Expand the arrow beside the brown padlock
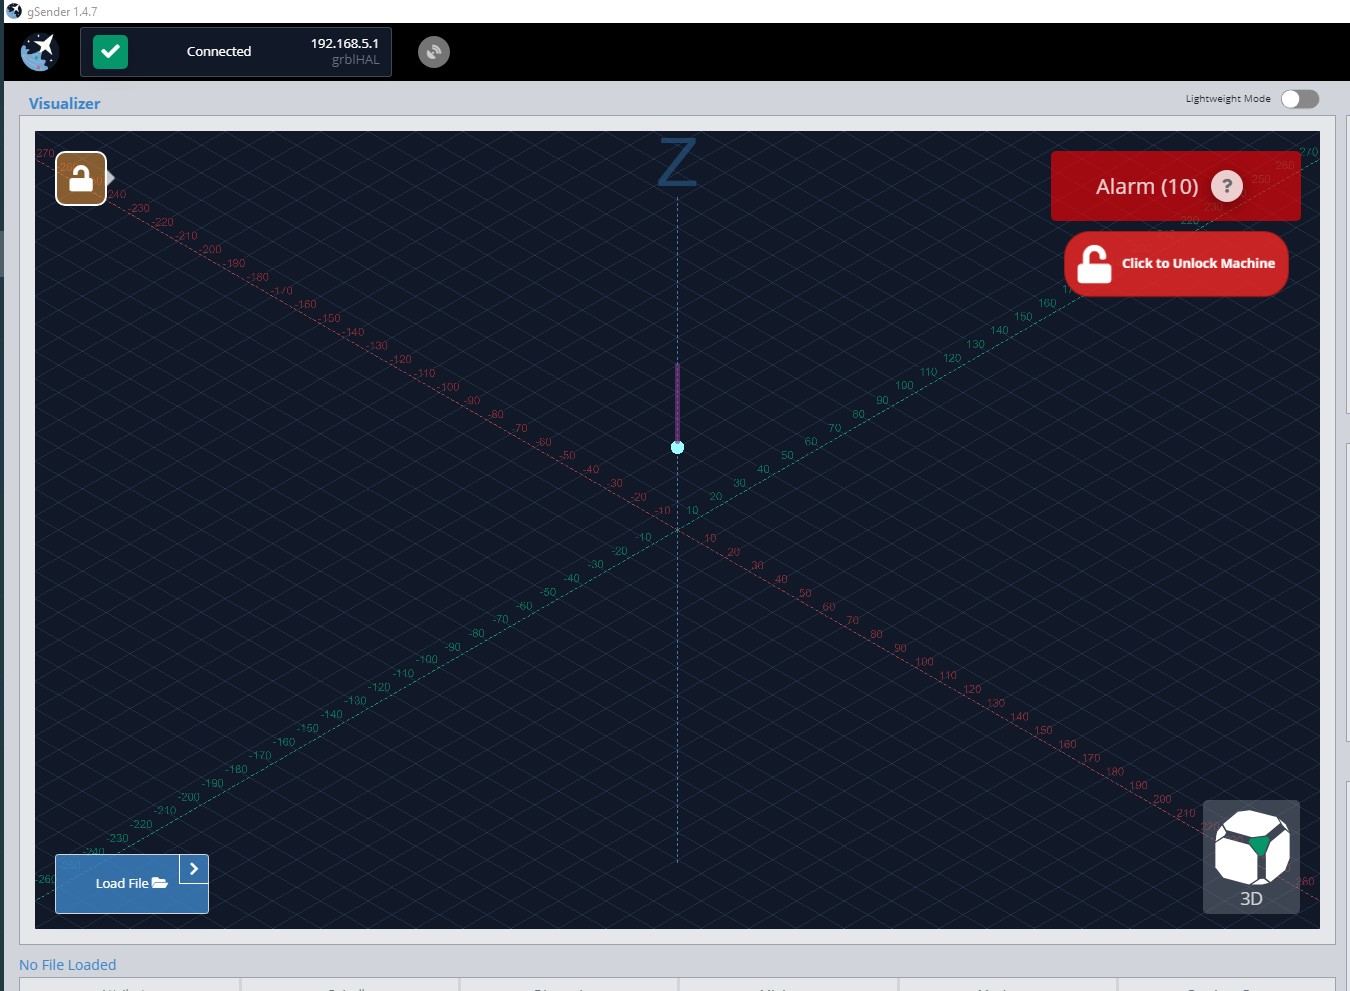Image resolution: width=1350 pixels, height=991 pixels. tap(111, 178)
